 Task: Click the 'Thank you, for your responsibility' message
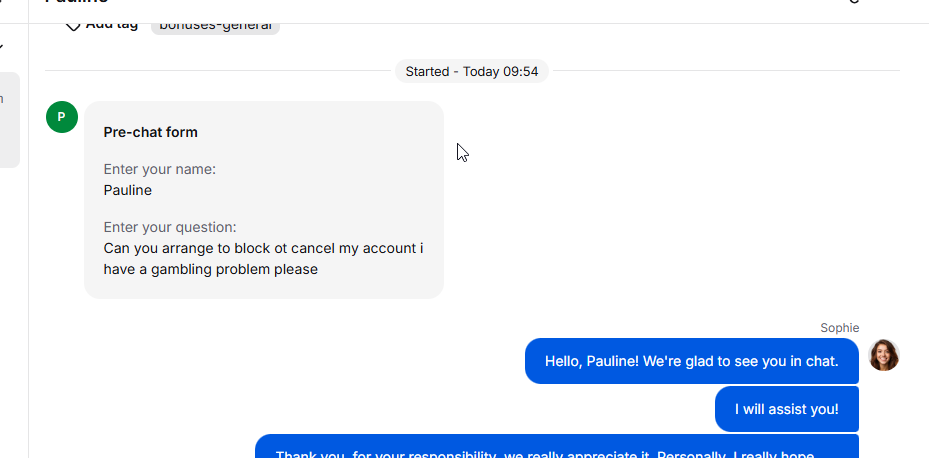[557, 446]
